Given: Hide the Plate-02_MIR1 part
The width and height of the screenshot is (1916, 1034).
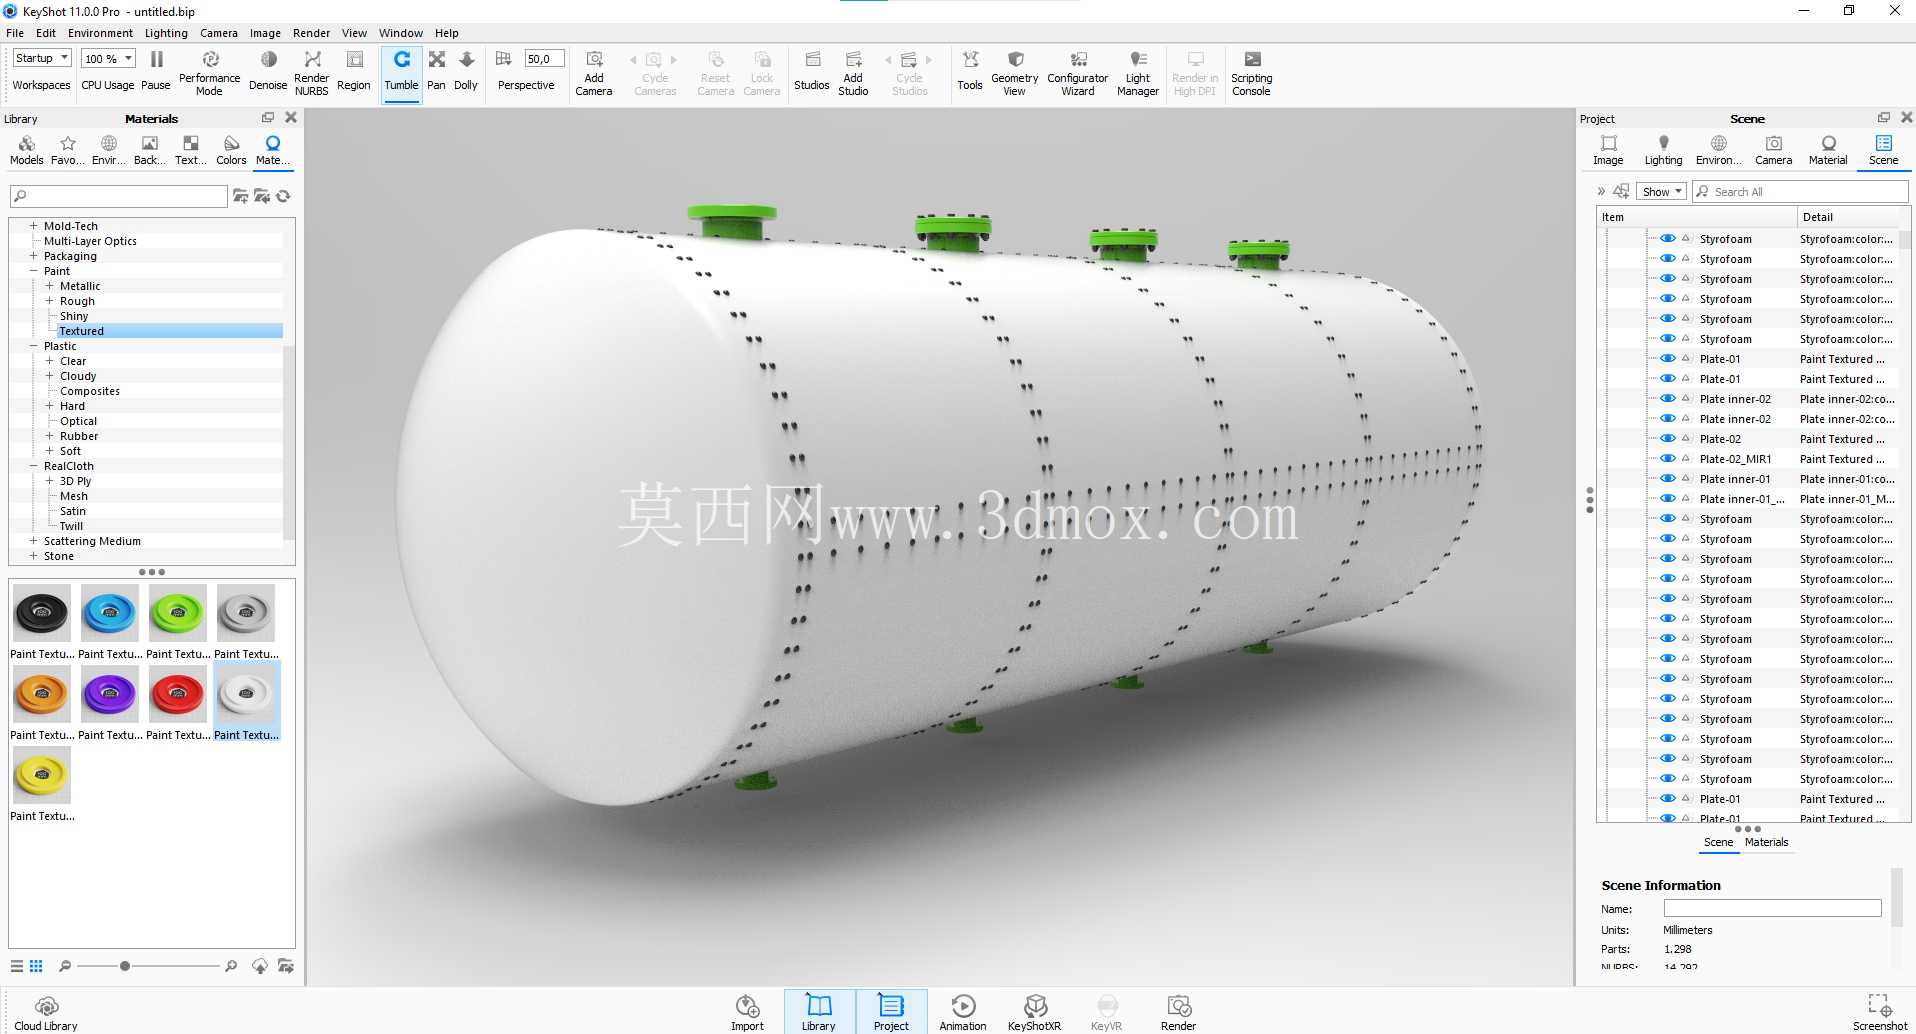Looking at the screenshot, I should click(1667, 459).
